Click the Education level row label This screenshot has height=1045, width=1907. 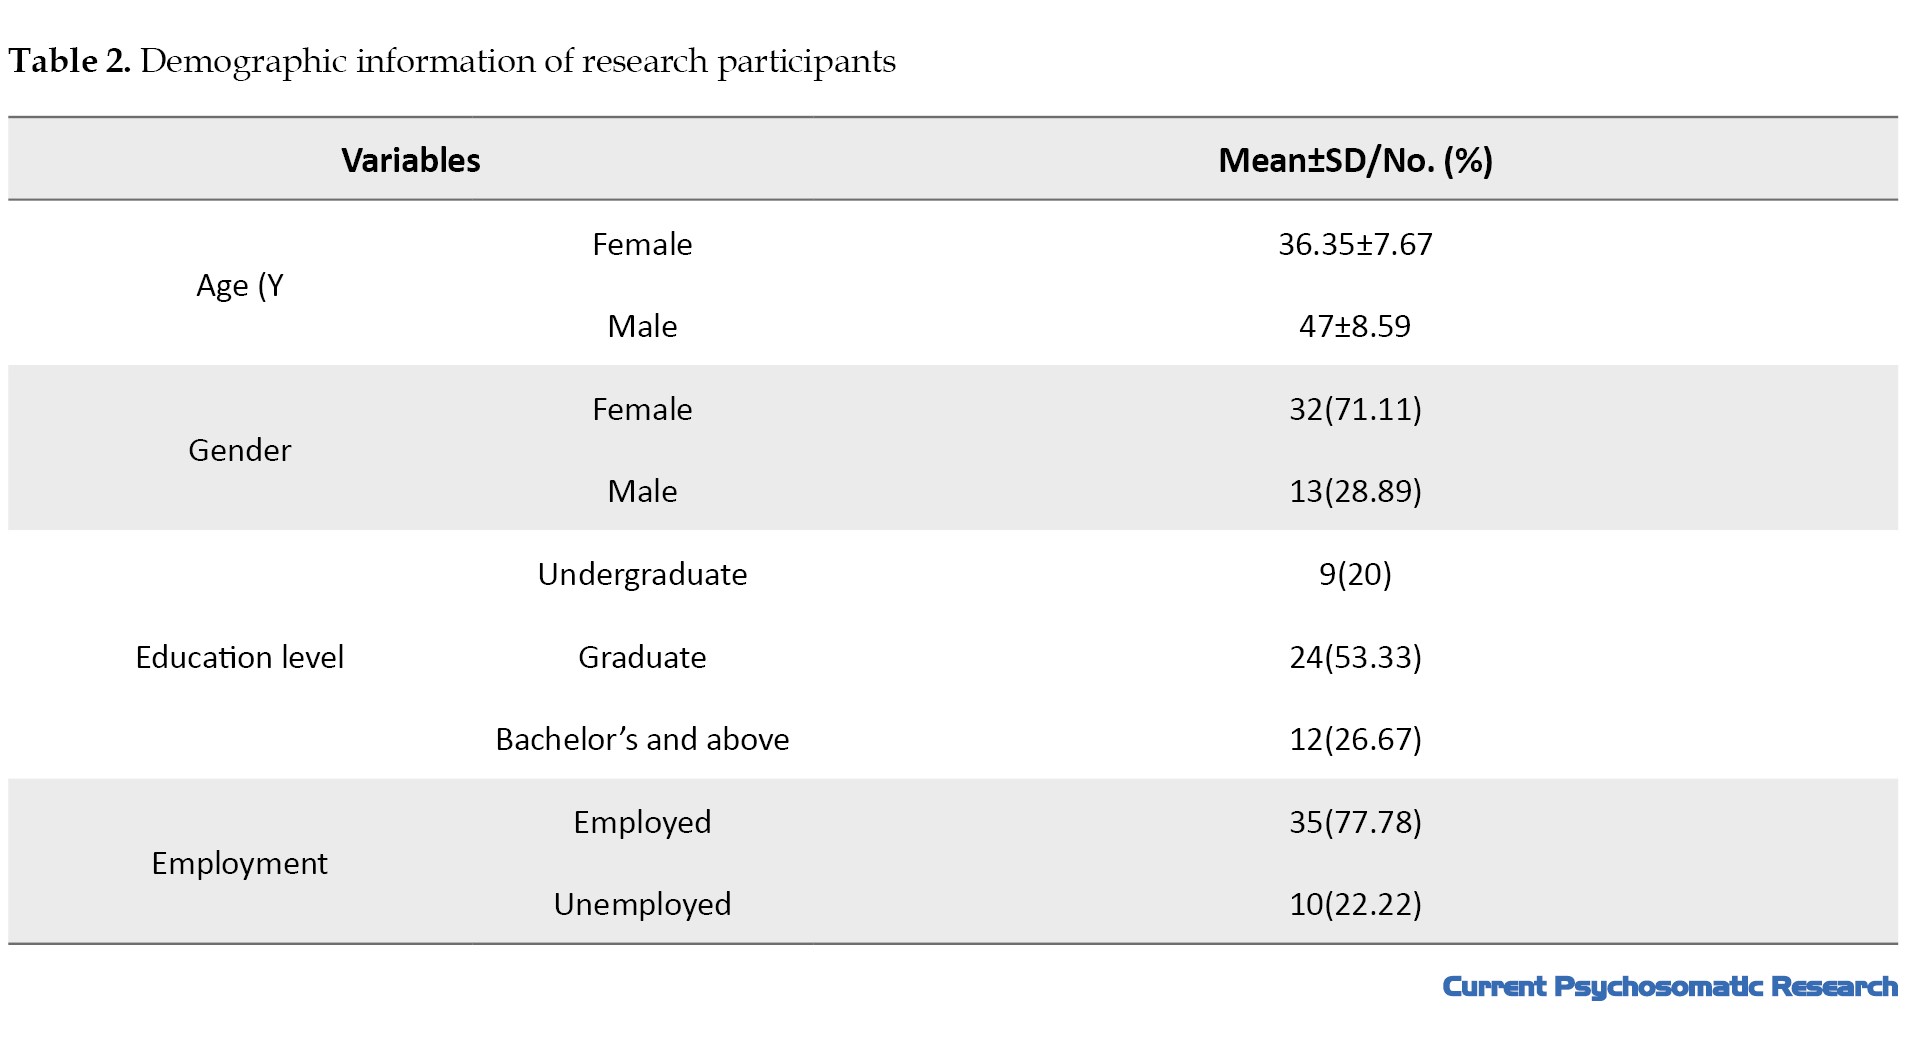point(240,657)
